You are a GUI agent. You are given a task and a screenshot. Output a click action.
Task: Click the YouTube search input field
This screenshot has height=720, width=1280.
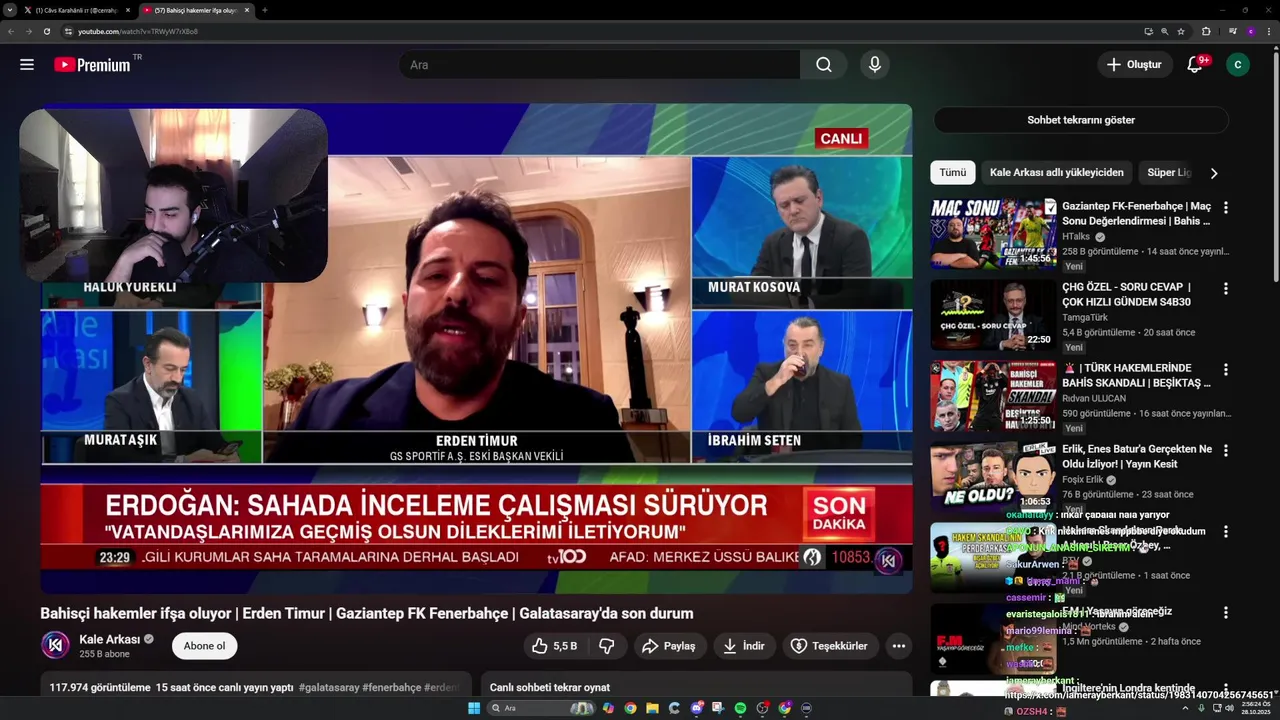(x=600, y=65)
